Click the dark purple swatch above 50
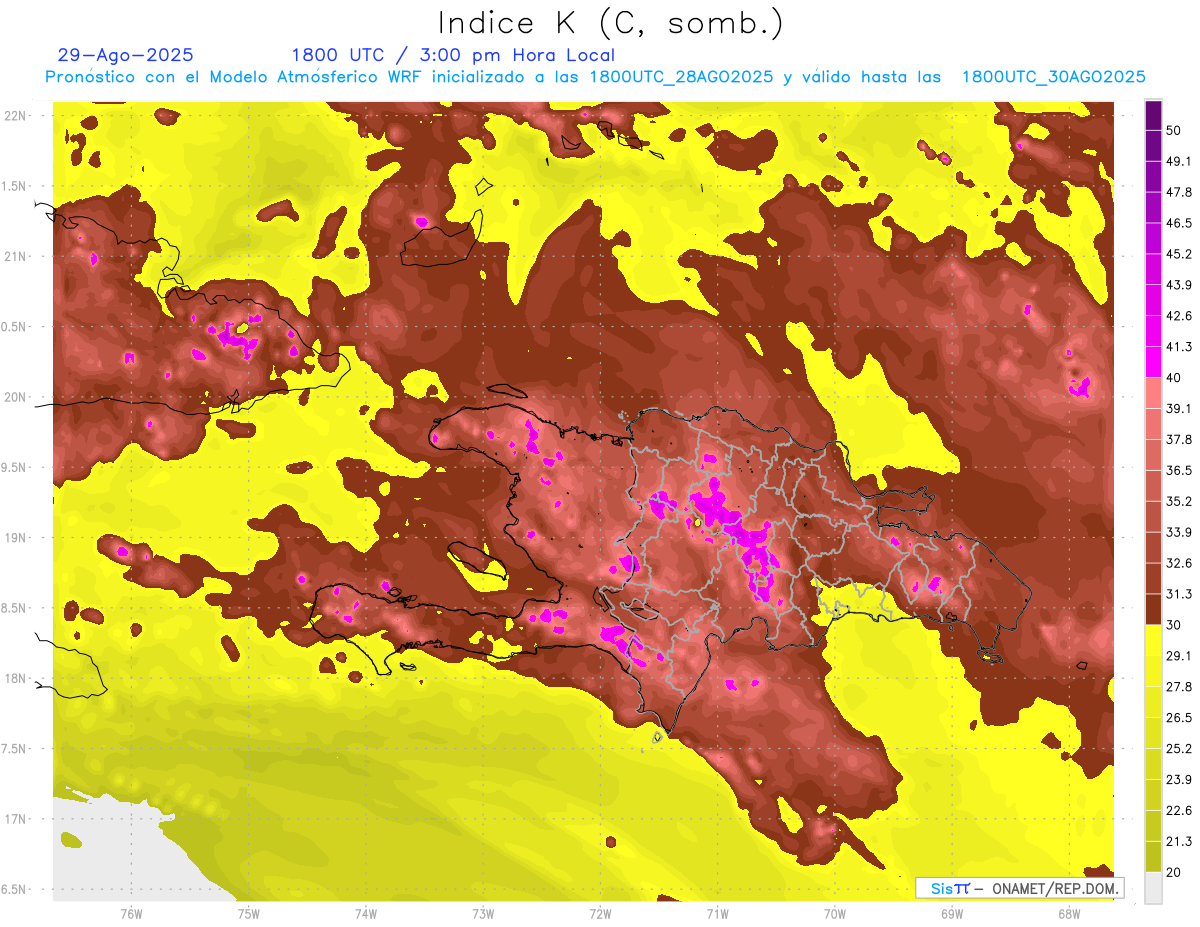The image size is (1200, 927). point(1153,116)
